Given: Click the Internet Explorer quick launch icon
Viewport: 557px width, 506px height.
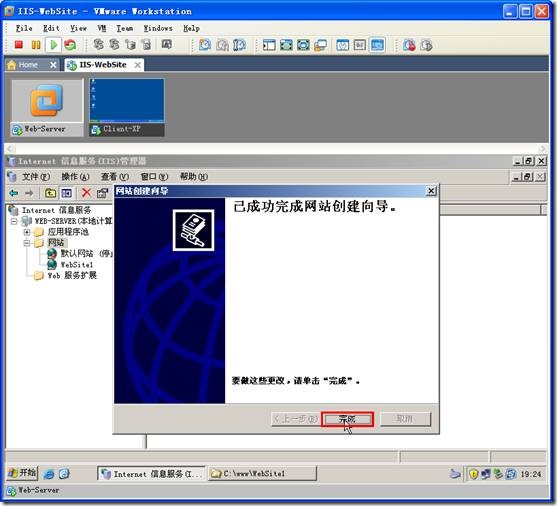Looking at the screenshot, I should pyautogui.click(x=49, y=474).
